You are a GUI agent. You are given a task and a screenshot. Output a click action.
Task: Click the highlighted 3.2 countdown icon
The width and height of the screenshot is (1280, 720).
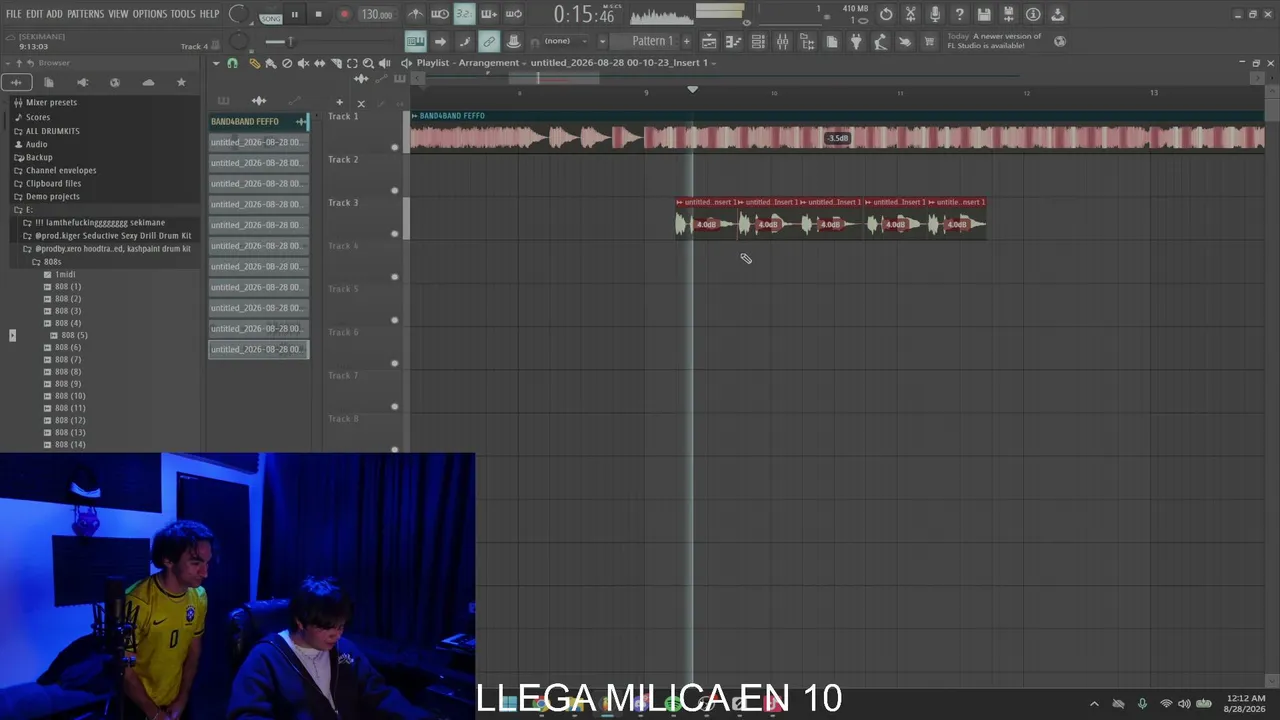[x=464, y=14]
